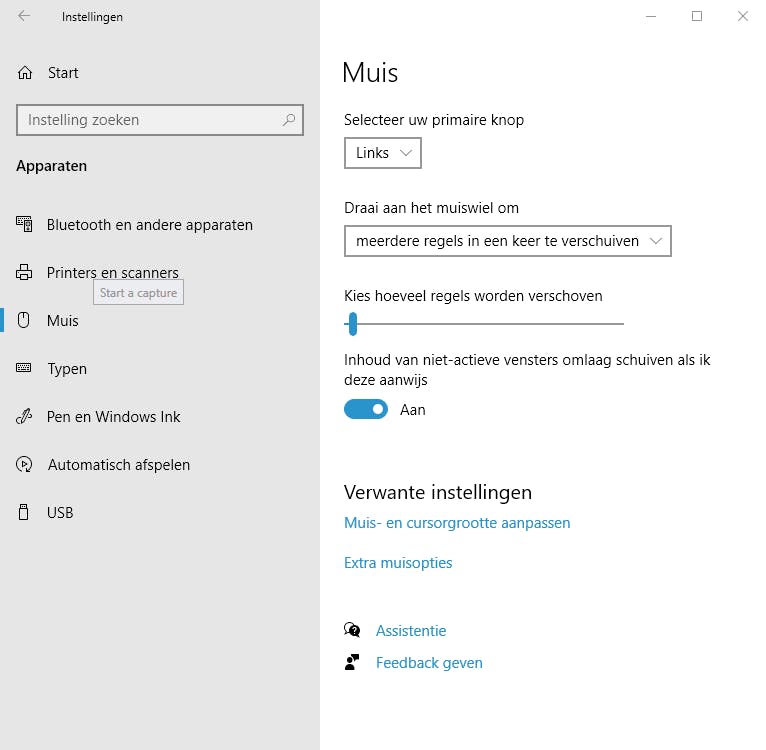The height and width of the screenshot is (750, 766).
Task: Expand the muiswiel scroll mode dropdown
Action: [x=507, y=241]
